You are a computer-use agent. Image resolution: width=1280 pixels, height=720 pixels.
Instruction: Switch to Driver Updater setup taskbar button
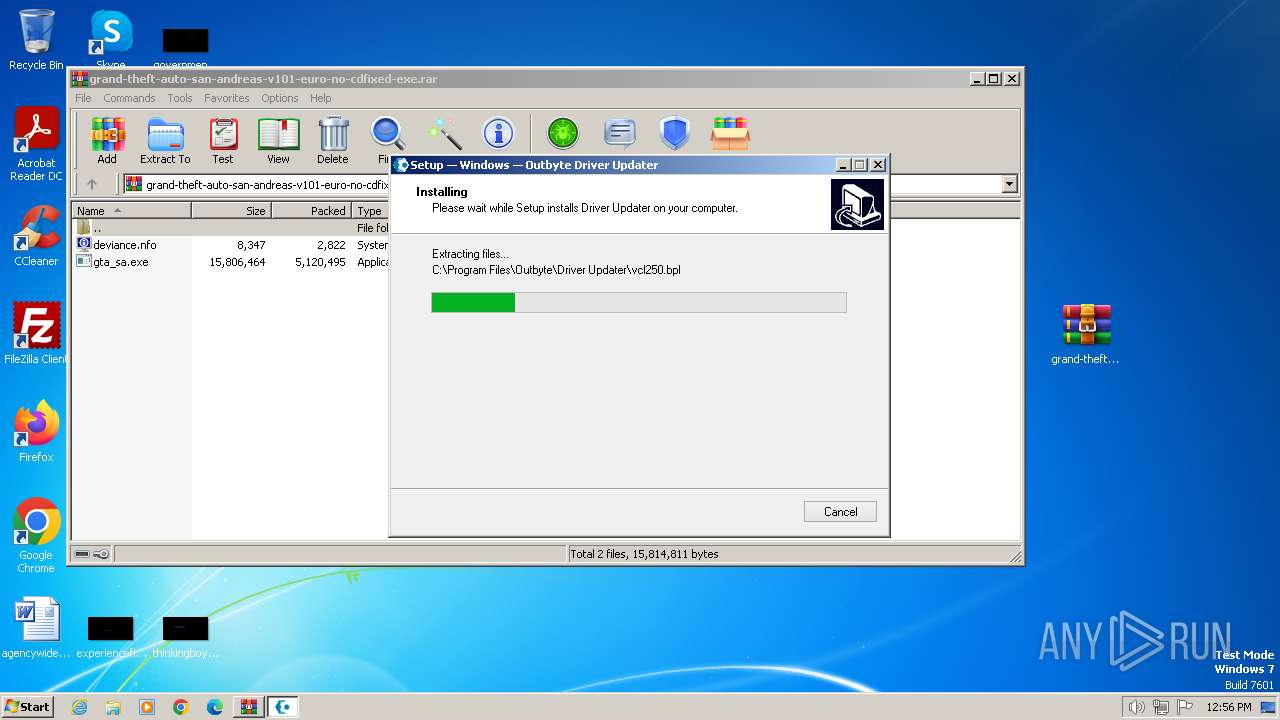point(284,707)
